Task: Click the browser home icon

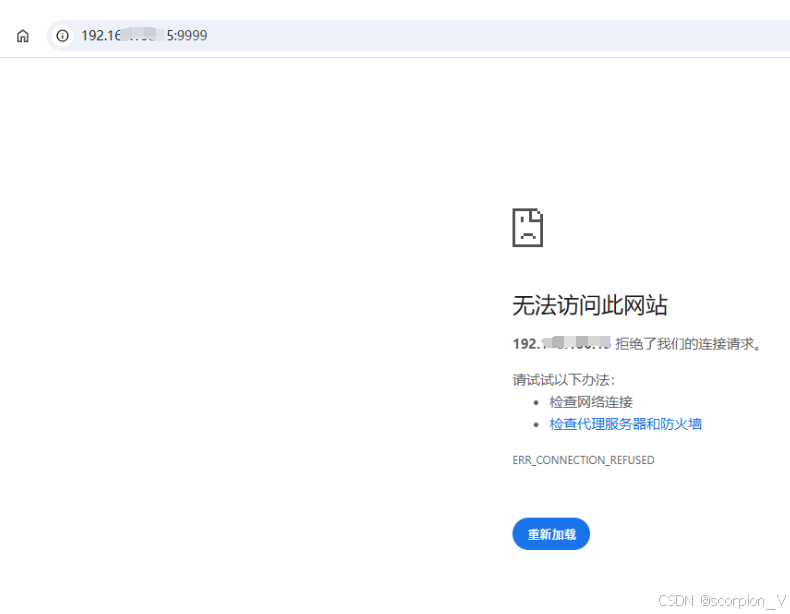Action: 23,36
